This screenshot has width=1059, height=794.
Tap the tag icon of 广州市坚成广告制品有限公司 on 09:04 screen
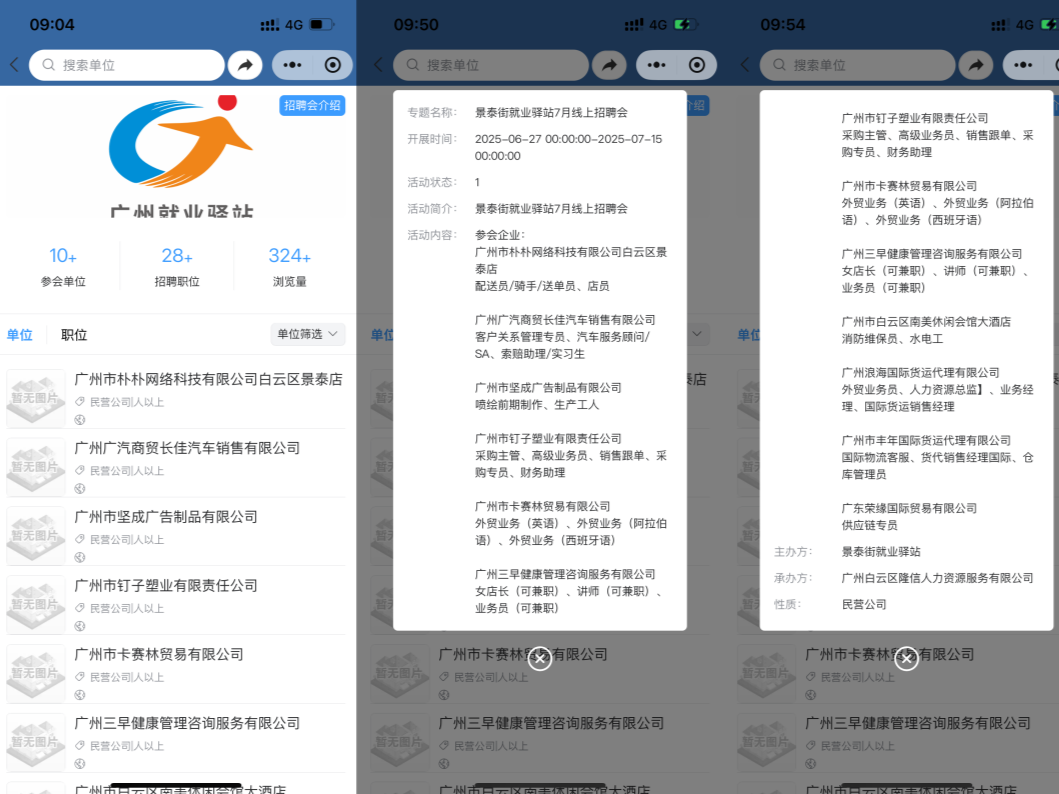(80, 539)
